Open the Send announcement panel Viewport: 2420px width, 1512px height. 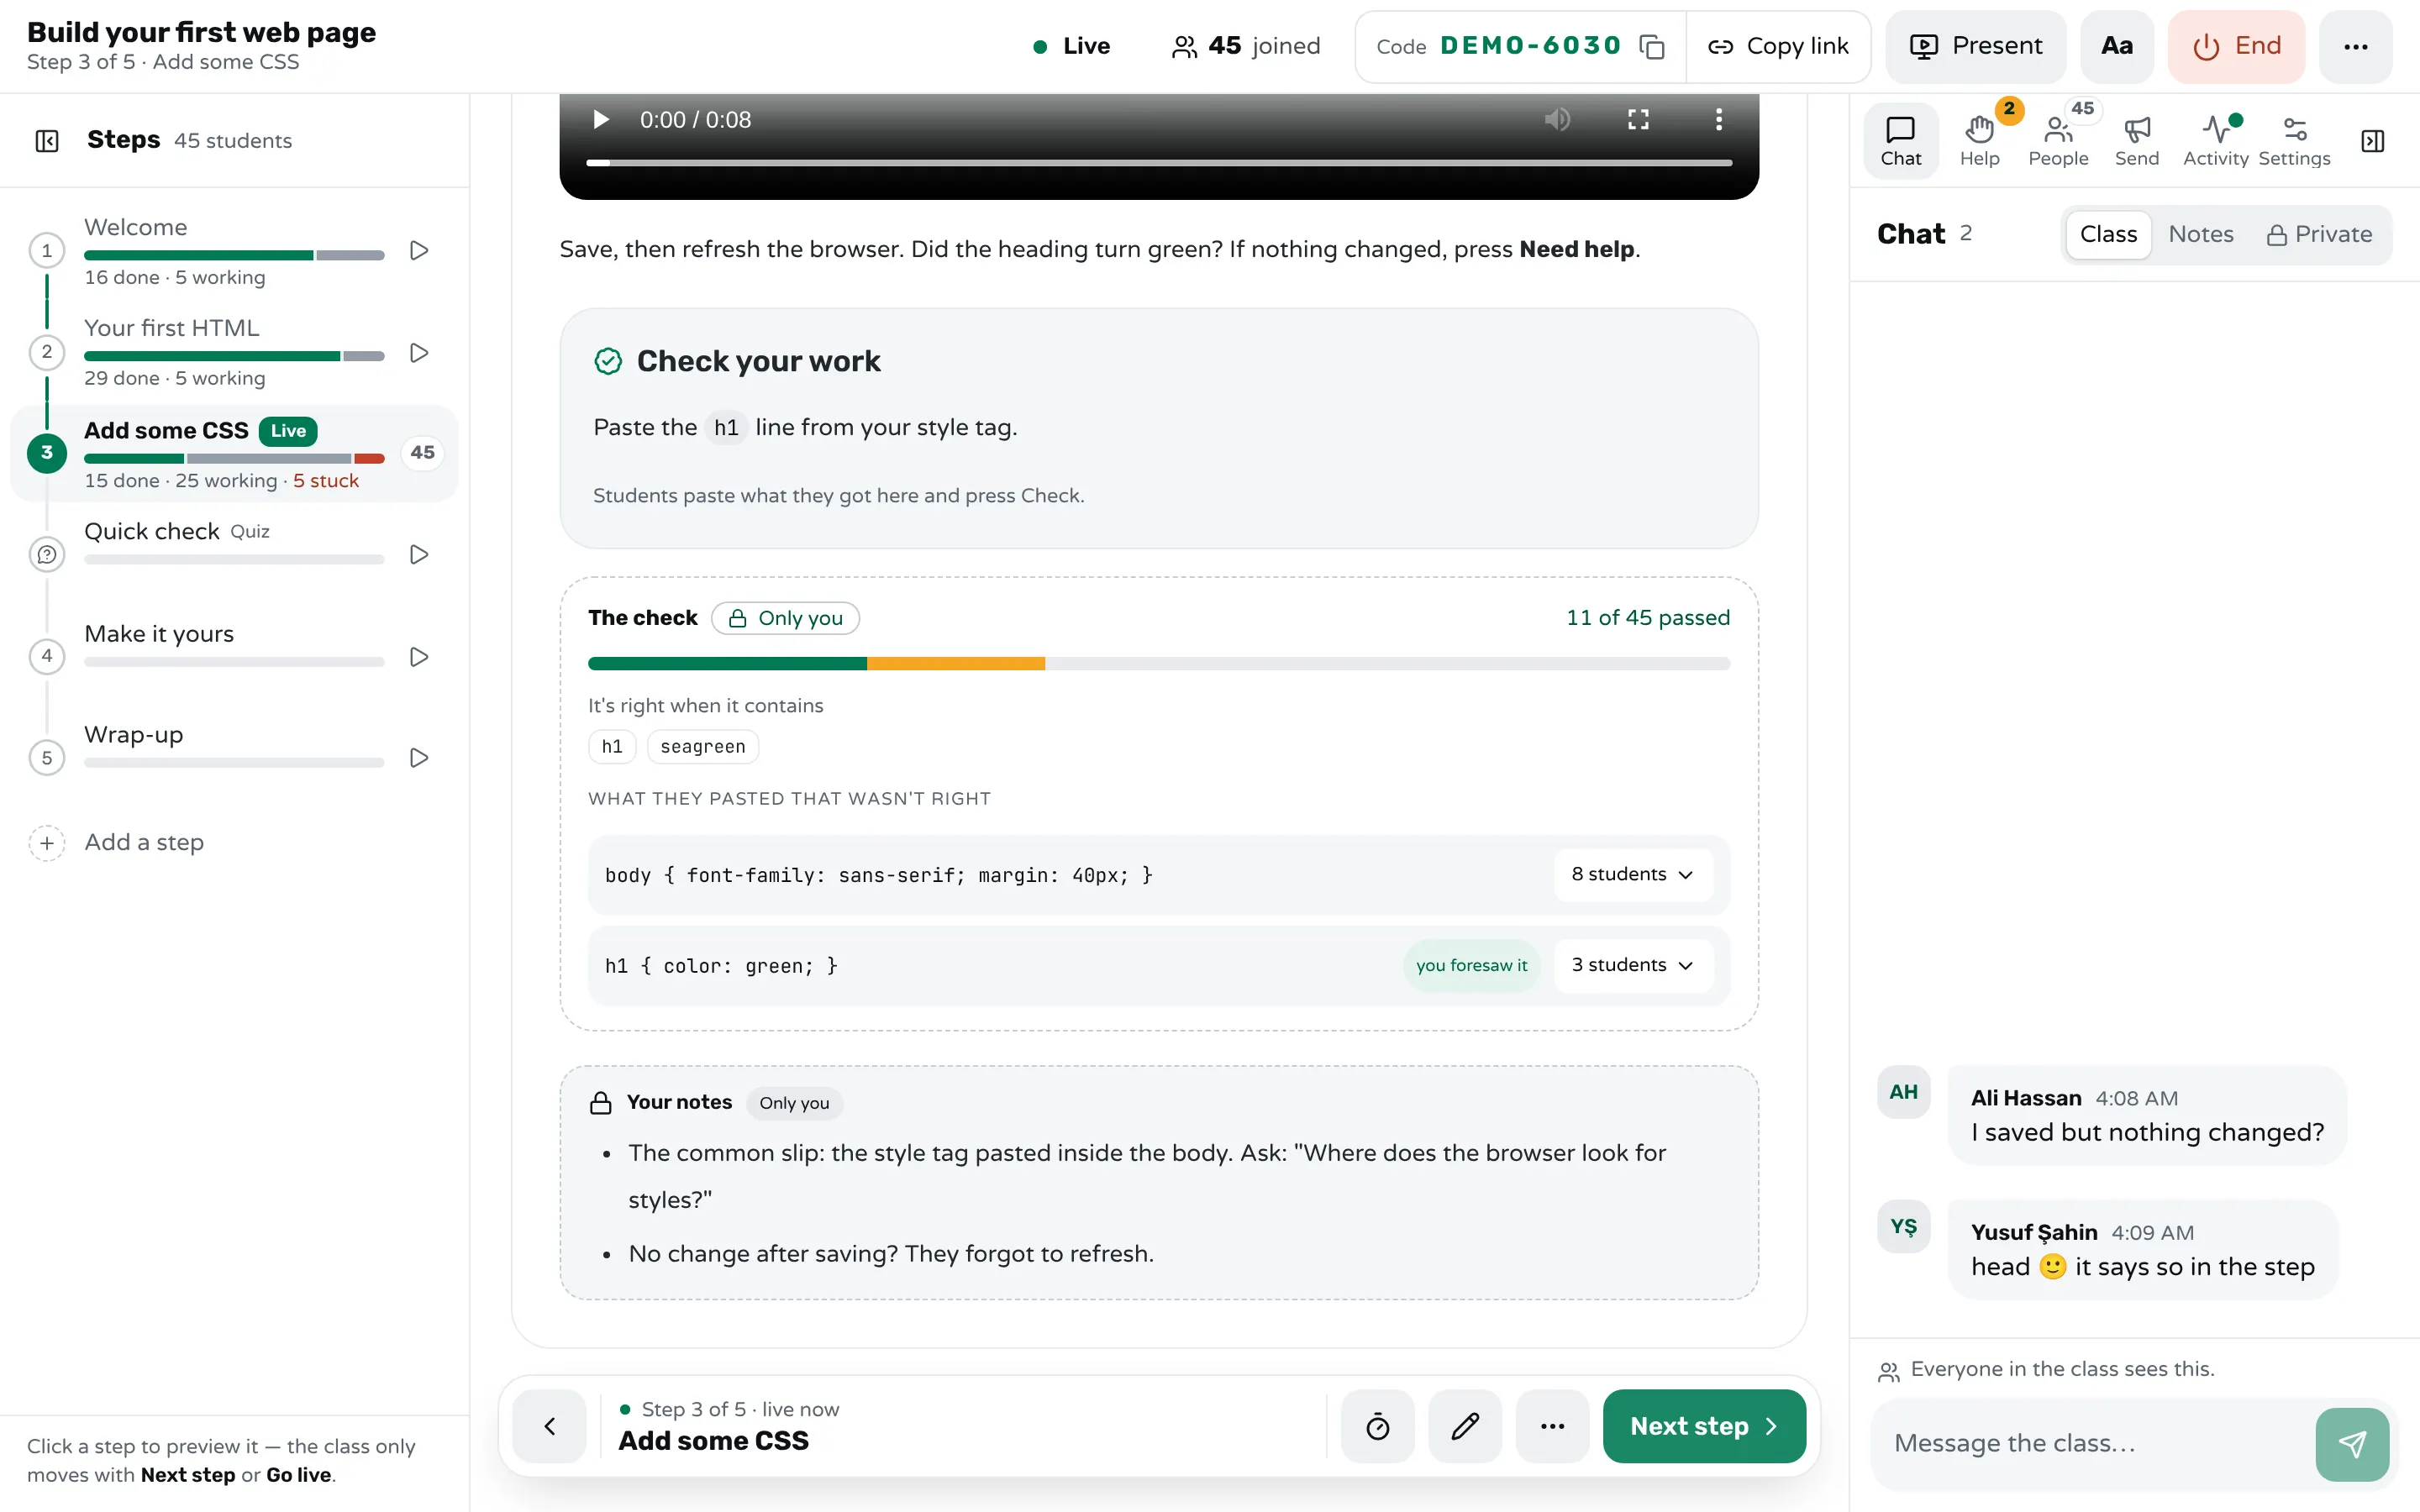[x=2136, y=140]
